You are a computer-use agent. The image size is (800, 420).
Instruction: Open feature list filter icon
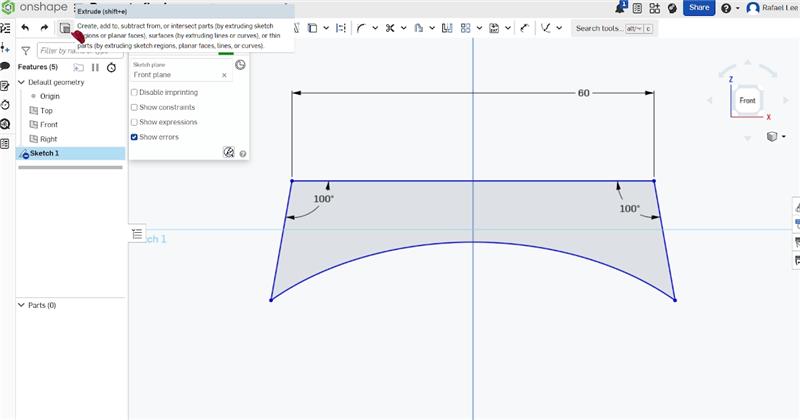coord(26,51)
